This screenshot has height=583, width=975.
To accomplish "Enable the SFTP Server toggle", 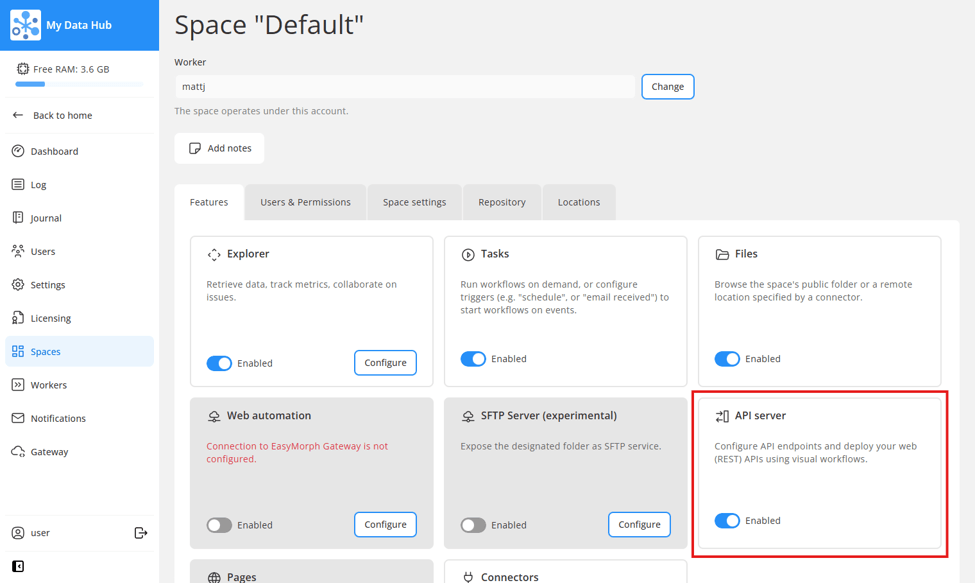I will (473, 525).
